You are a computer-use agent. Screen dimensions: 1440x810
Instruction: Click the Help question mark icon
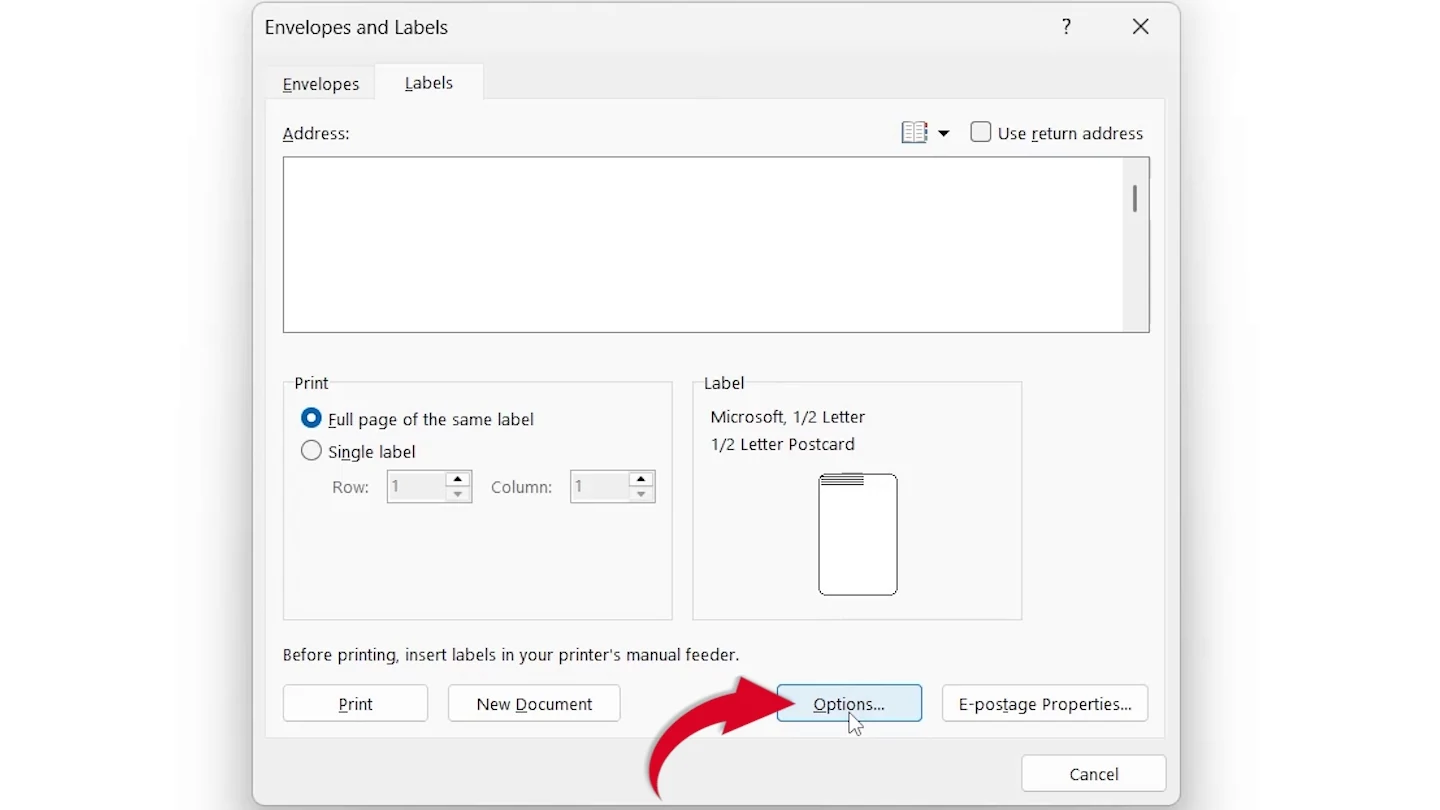click(x=1066, y=27)
